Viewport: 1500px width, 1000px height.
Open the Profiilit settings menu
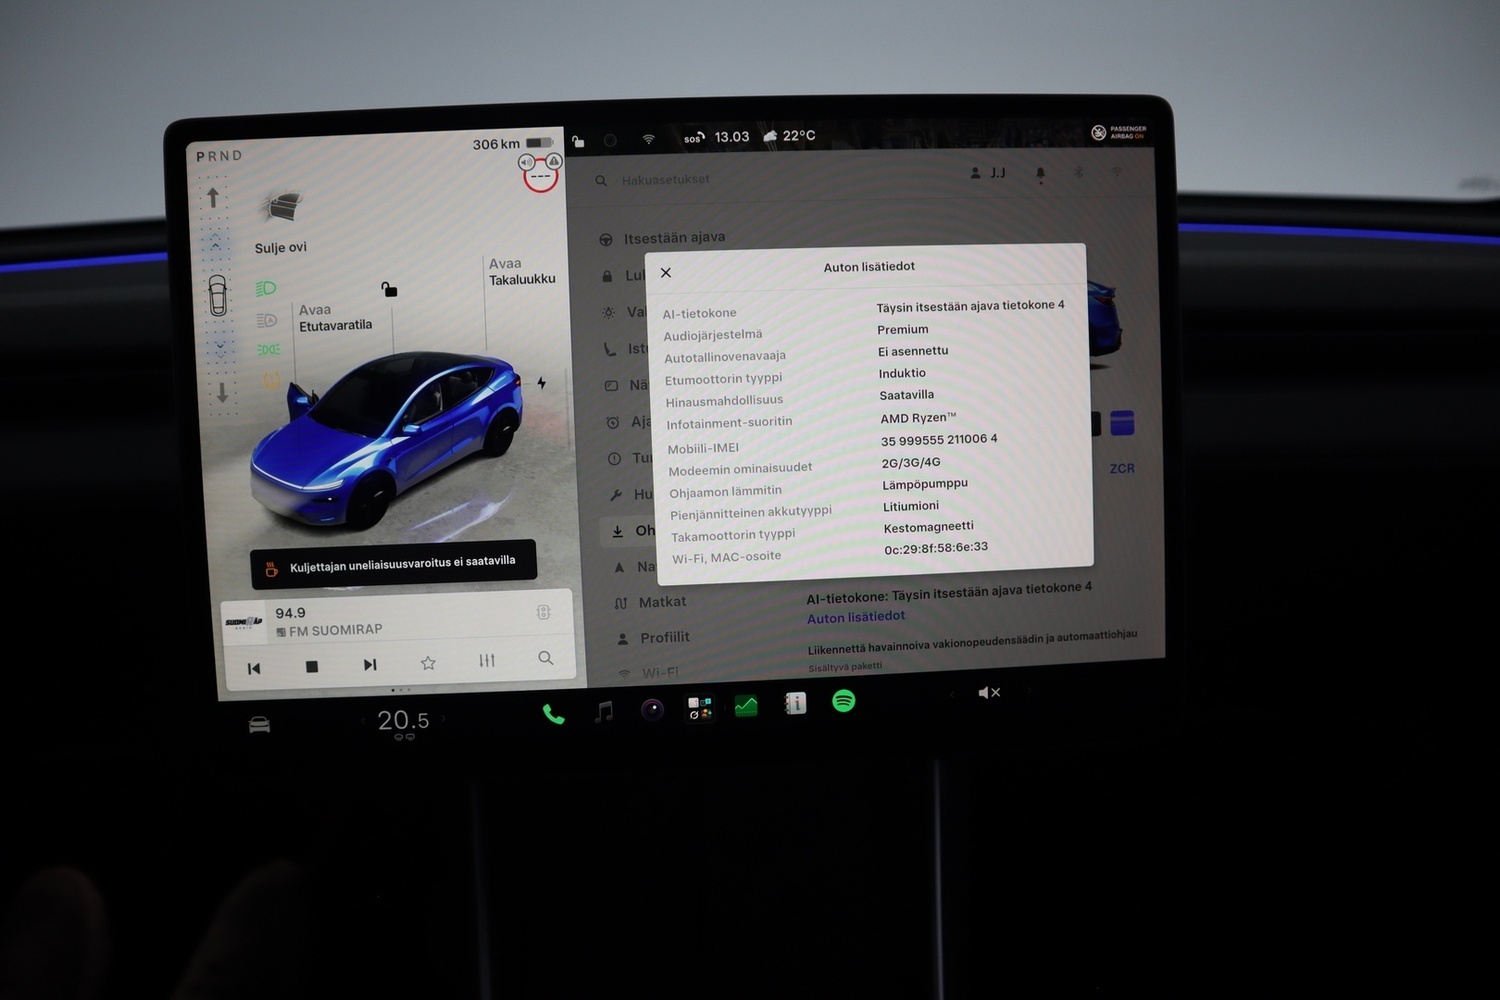tap(653, 638)
